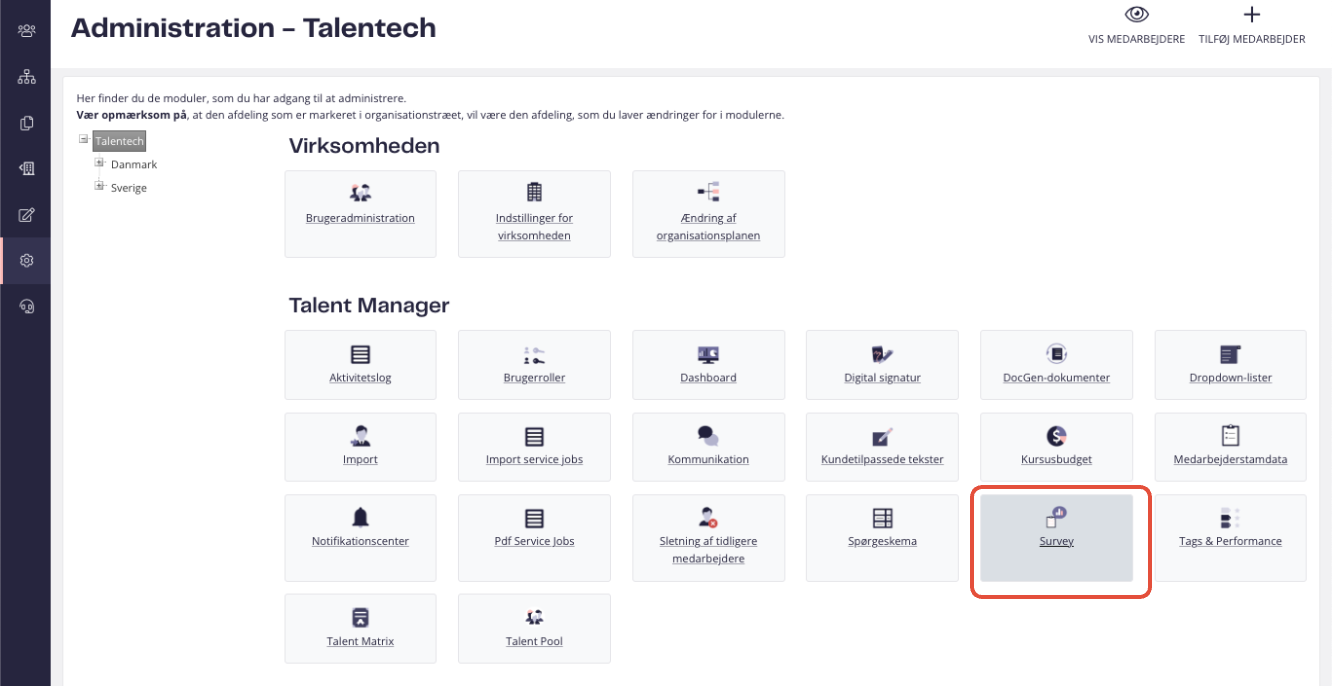Expand the Sverige tree node
The image size is (1332, 686).
(x=100, y=186)
